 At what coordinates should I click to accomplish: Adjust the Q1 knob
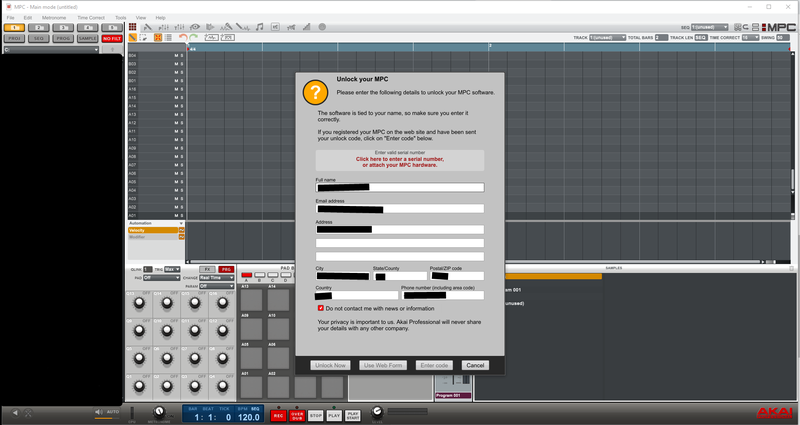click(139, 386)
